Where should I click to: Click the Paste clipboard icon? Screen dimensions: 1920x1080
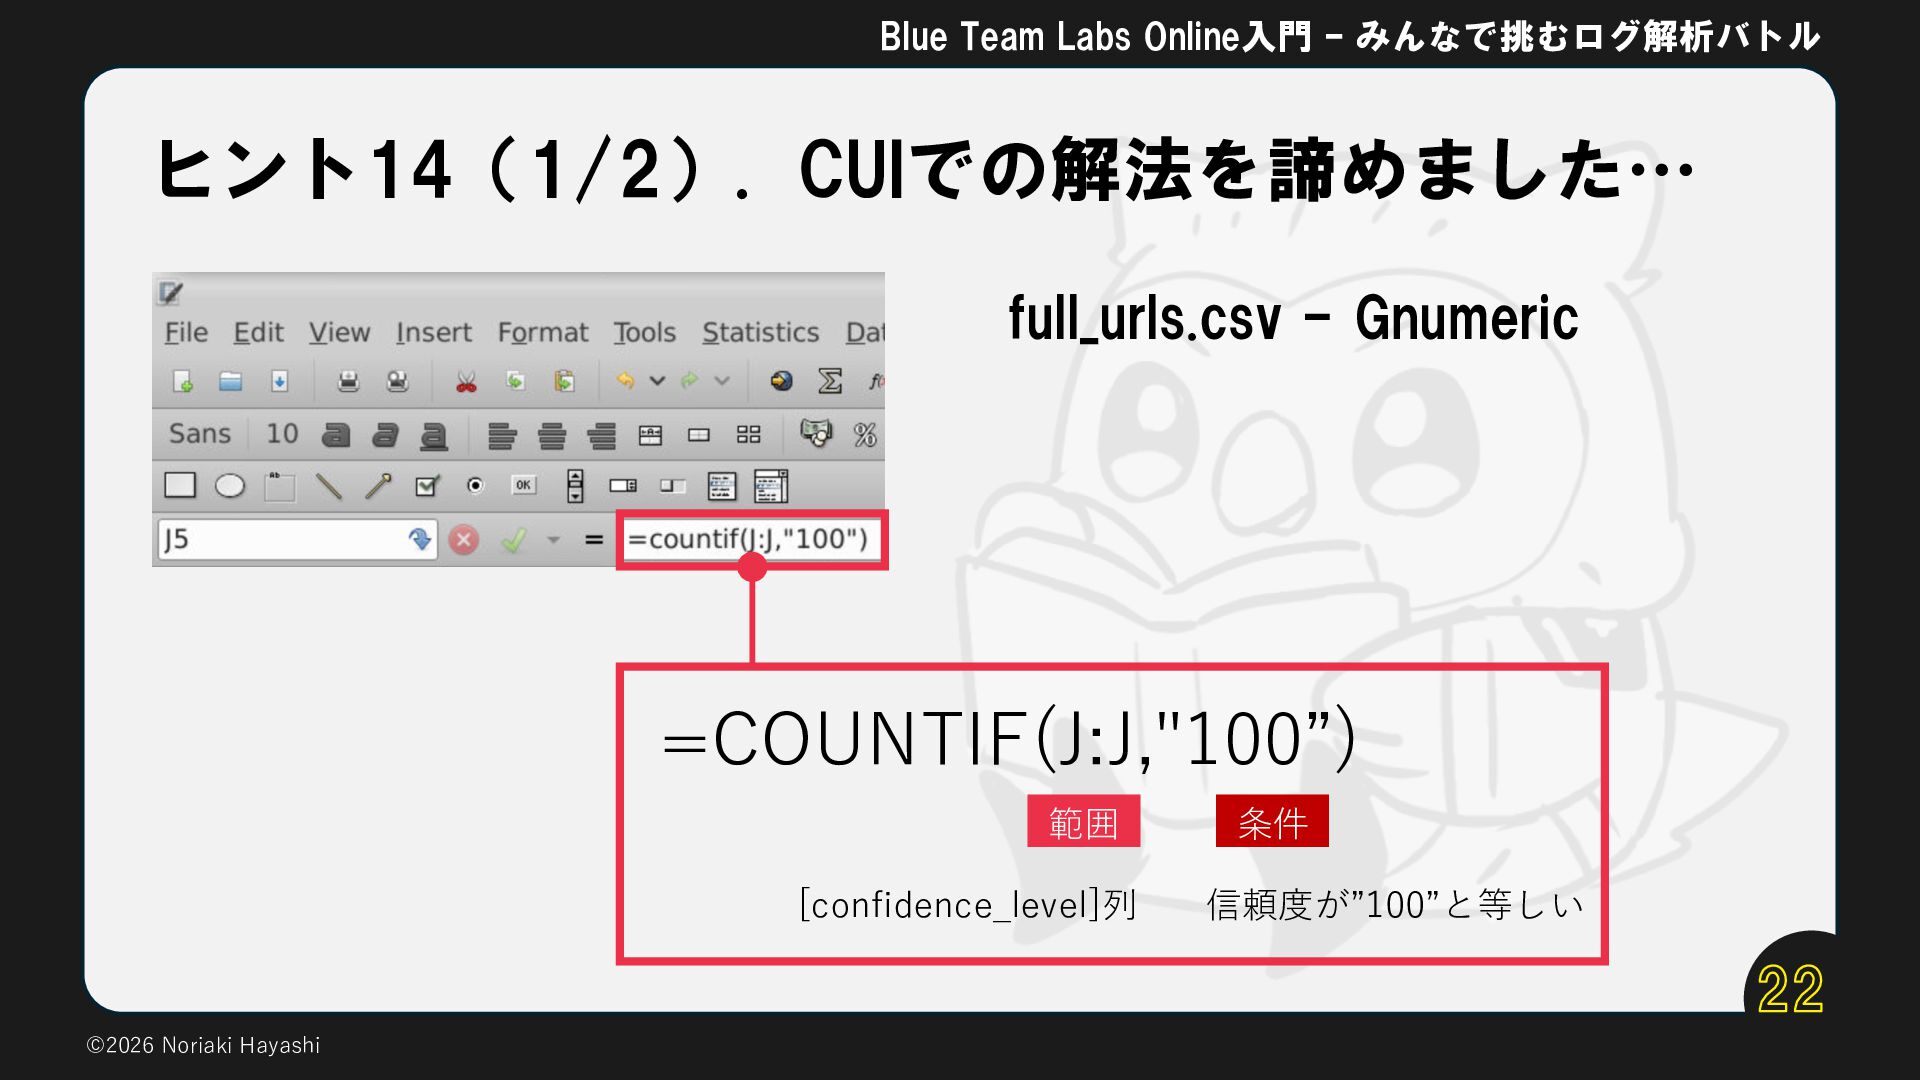pos(564,381)
